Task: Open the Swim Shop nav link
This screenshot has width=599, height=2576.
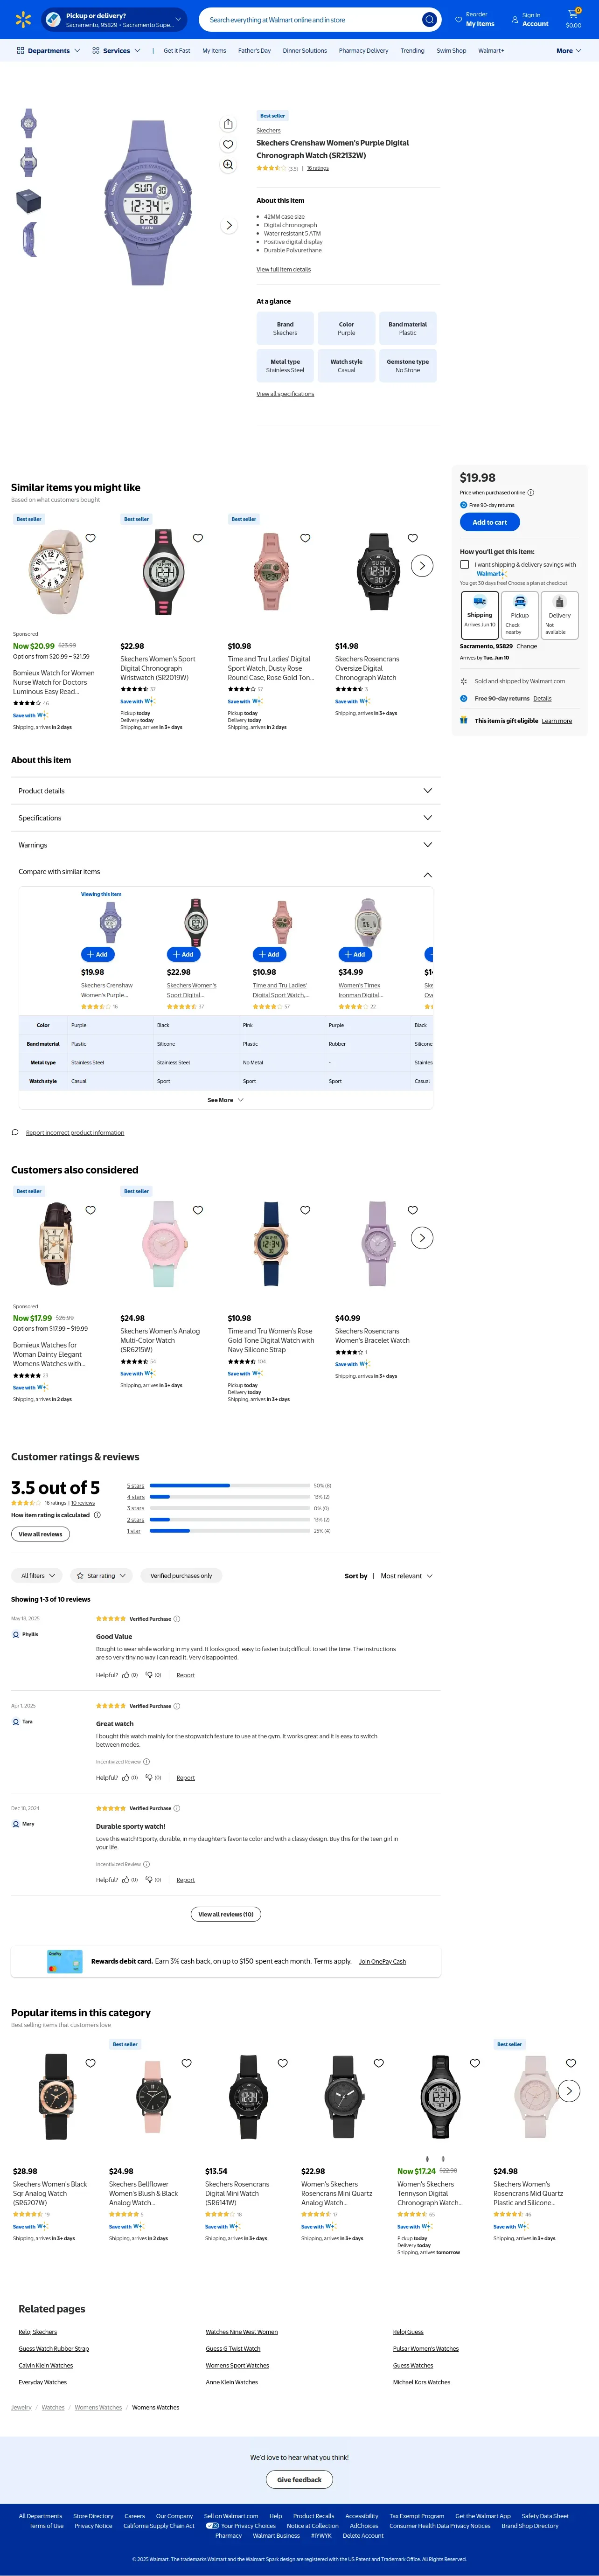Action: (x=451, y=50)
